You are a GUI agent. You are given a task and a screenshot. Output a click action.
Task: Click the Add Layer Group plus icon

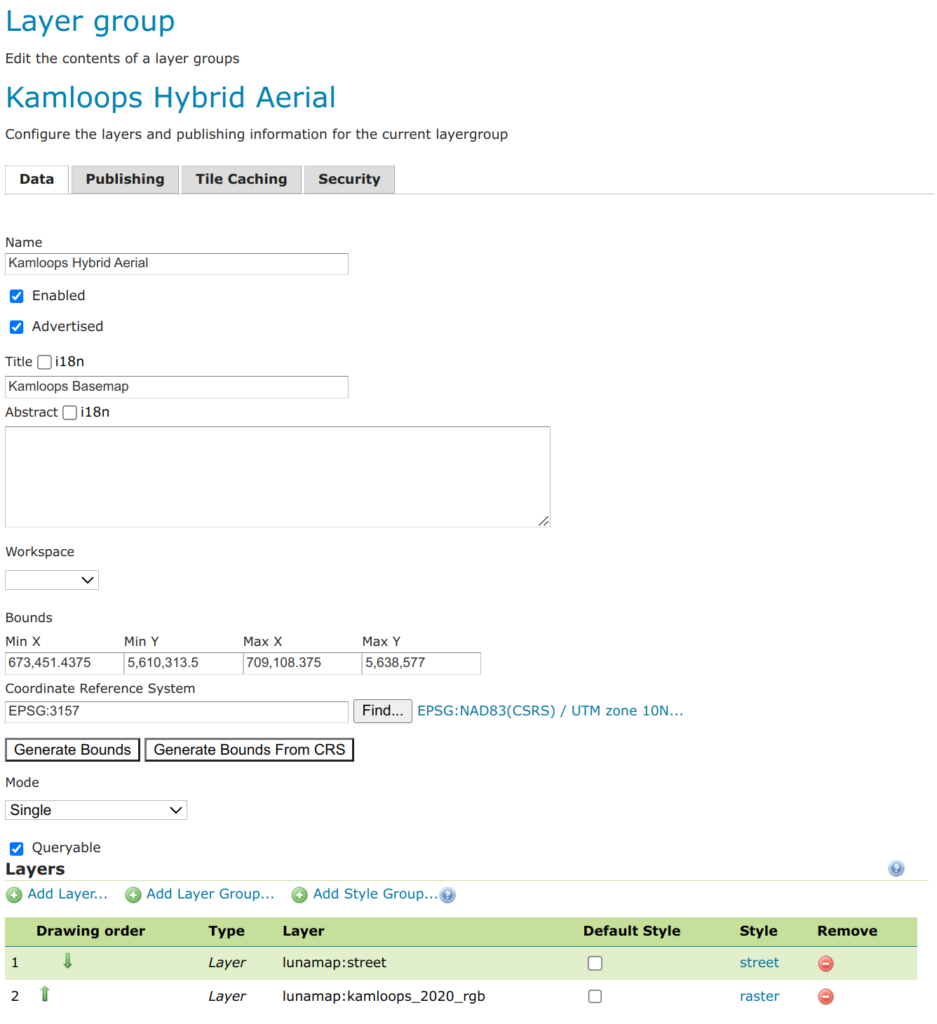pyautogui.click(x=133, y=895)
